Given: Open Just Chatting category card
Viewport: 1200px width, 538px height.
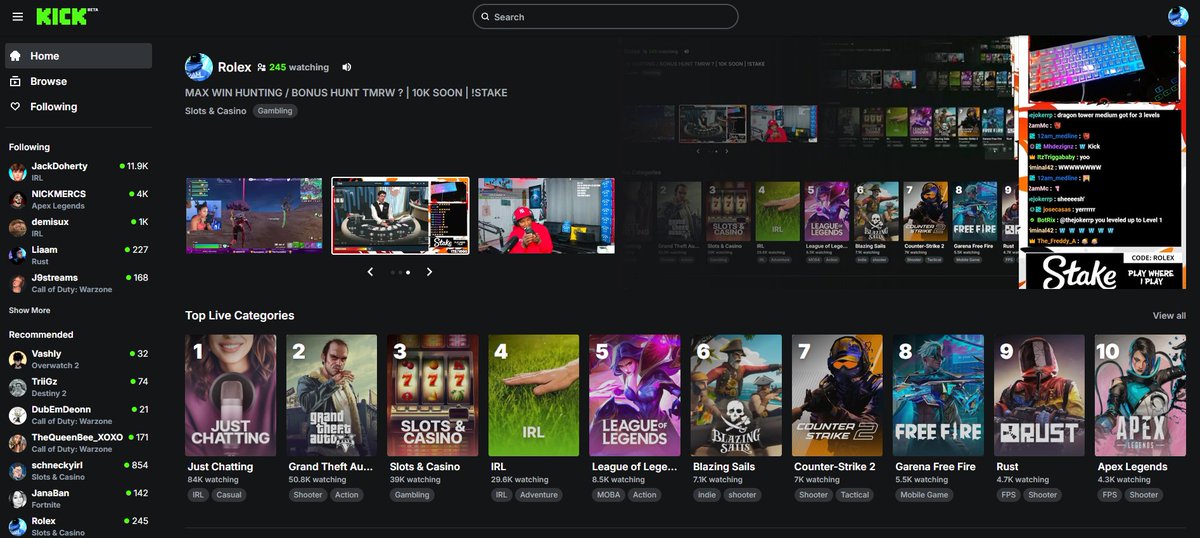Looking at the screenshot, I should pos(231,396).
